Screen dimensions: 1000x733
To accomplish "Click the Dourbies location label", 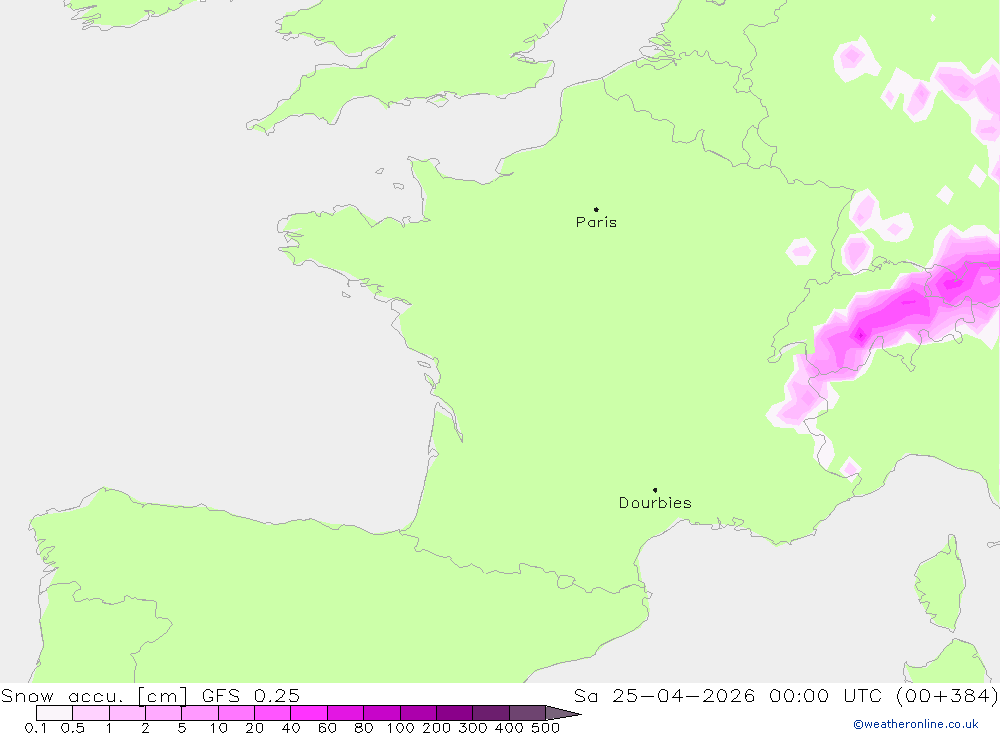I will coord(655,503).
